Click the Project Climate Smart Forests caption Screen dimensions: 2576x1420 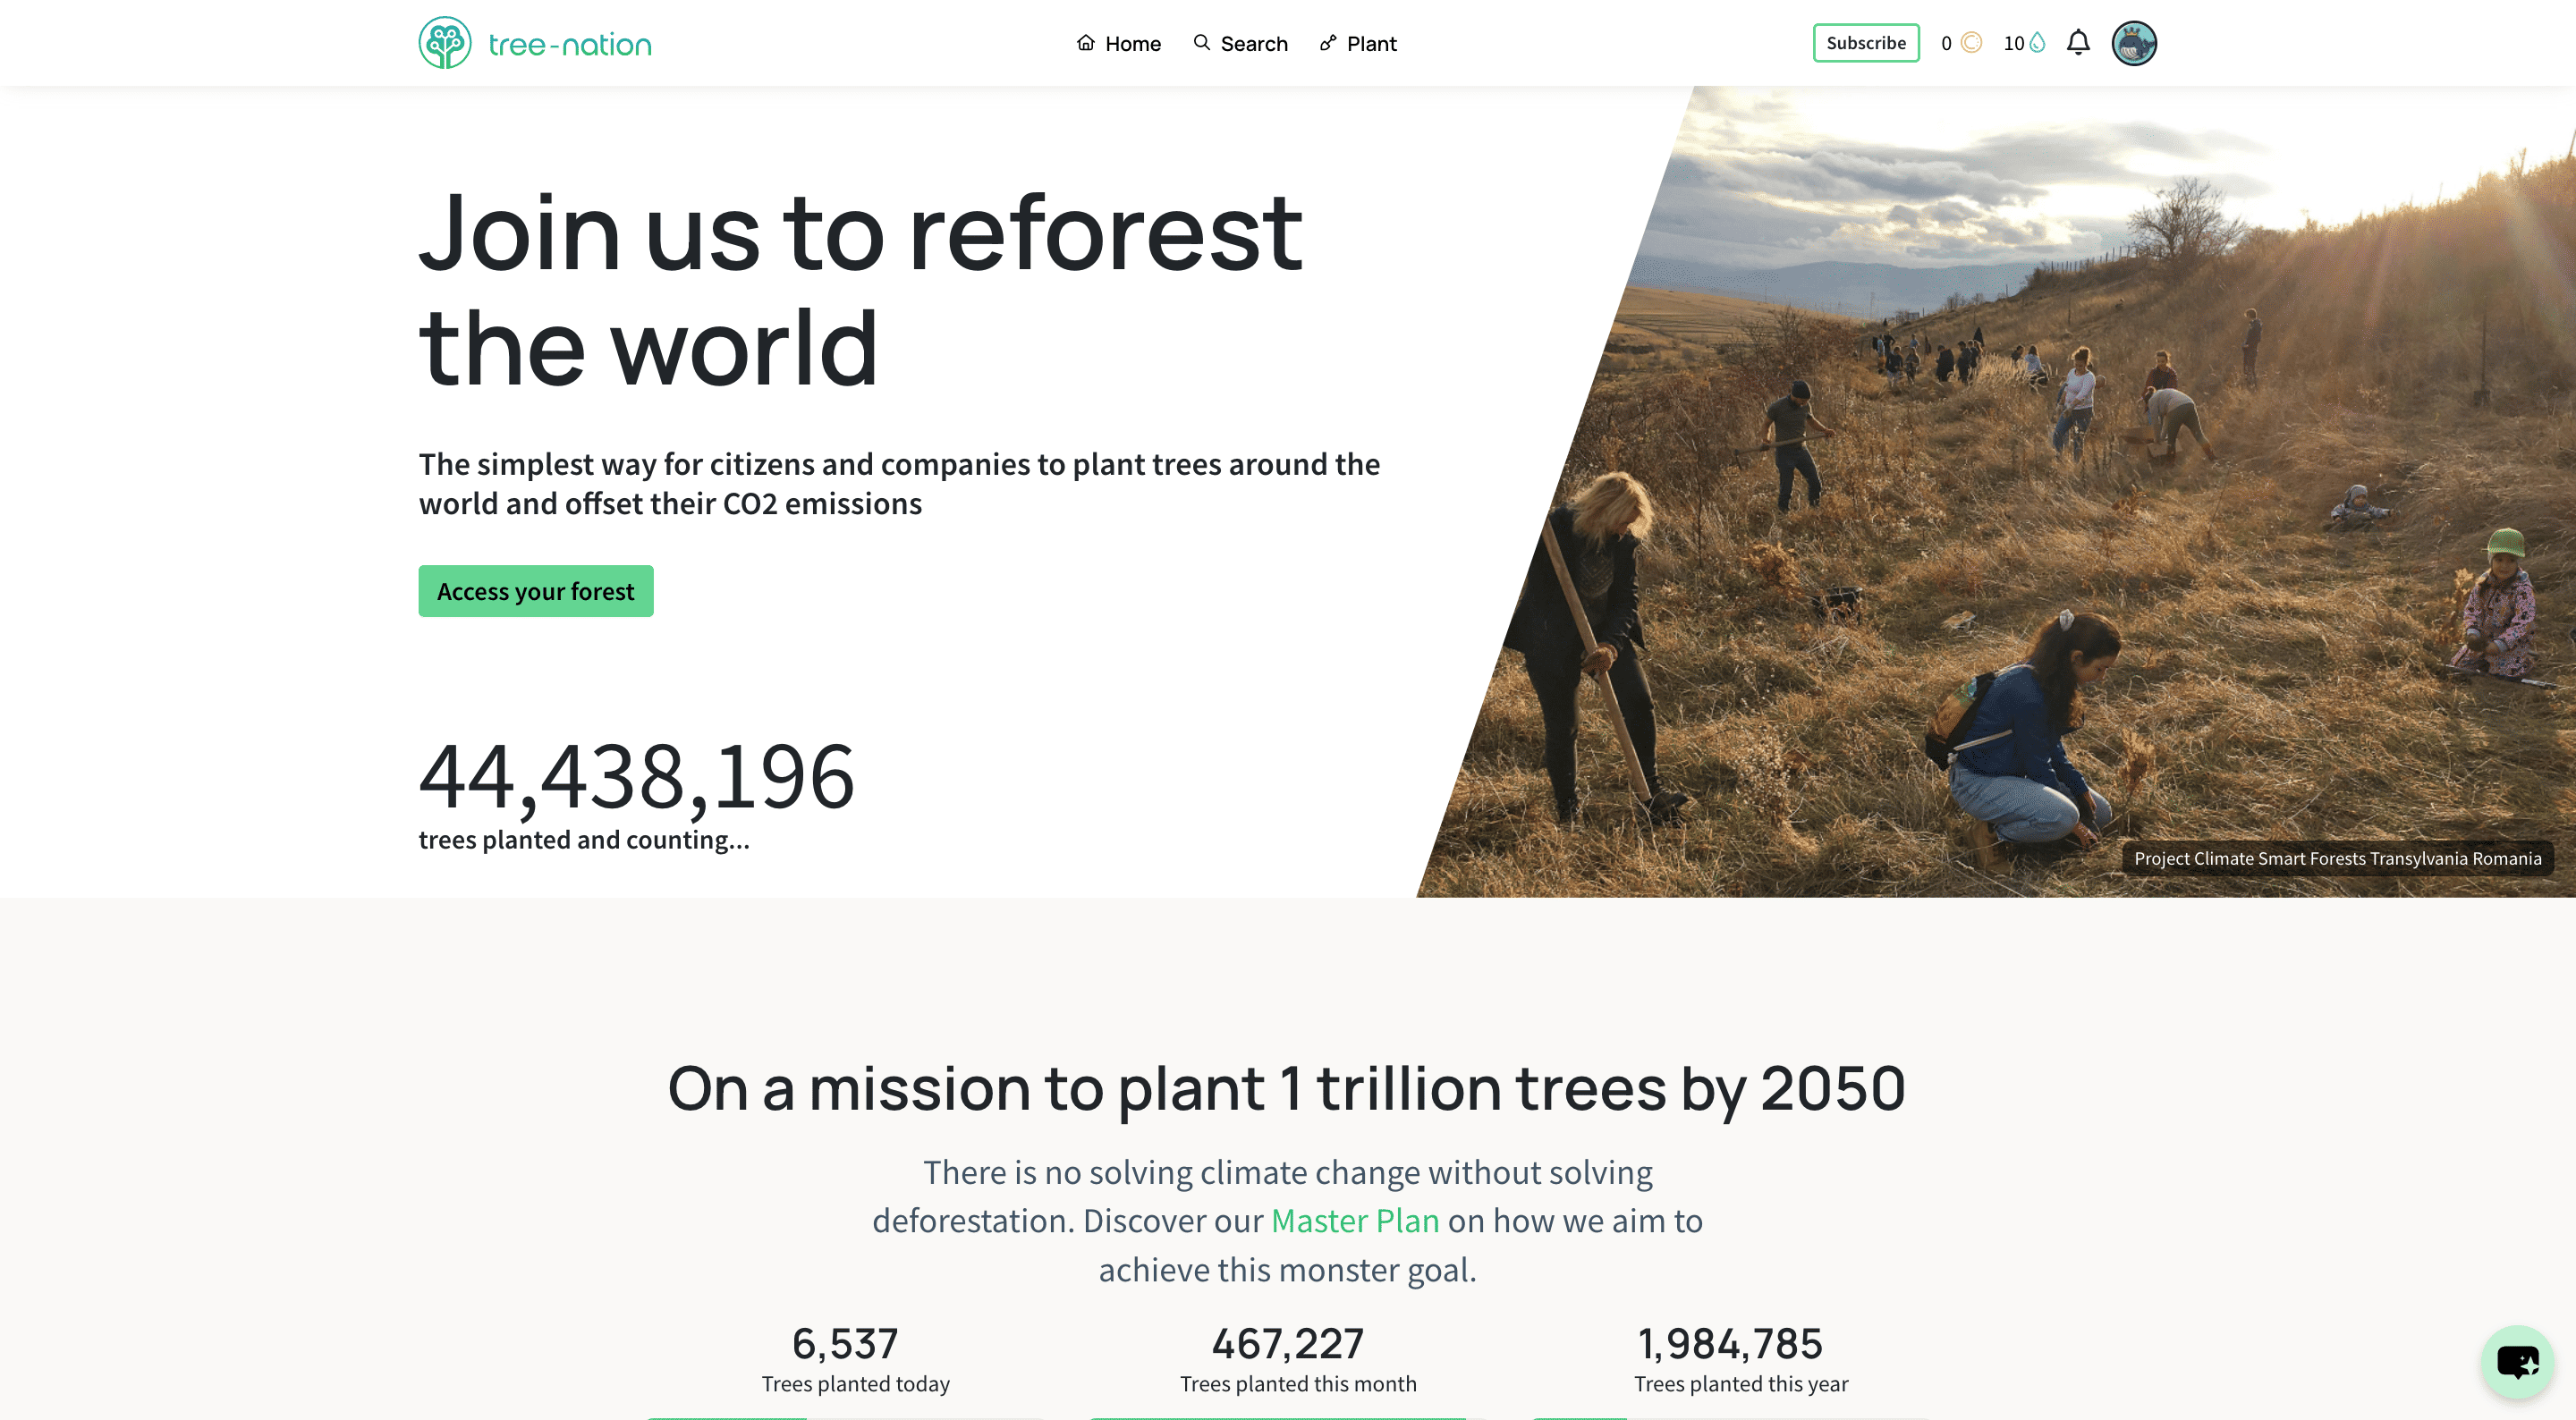click(2337, 858)
